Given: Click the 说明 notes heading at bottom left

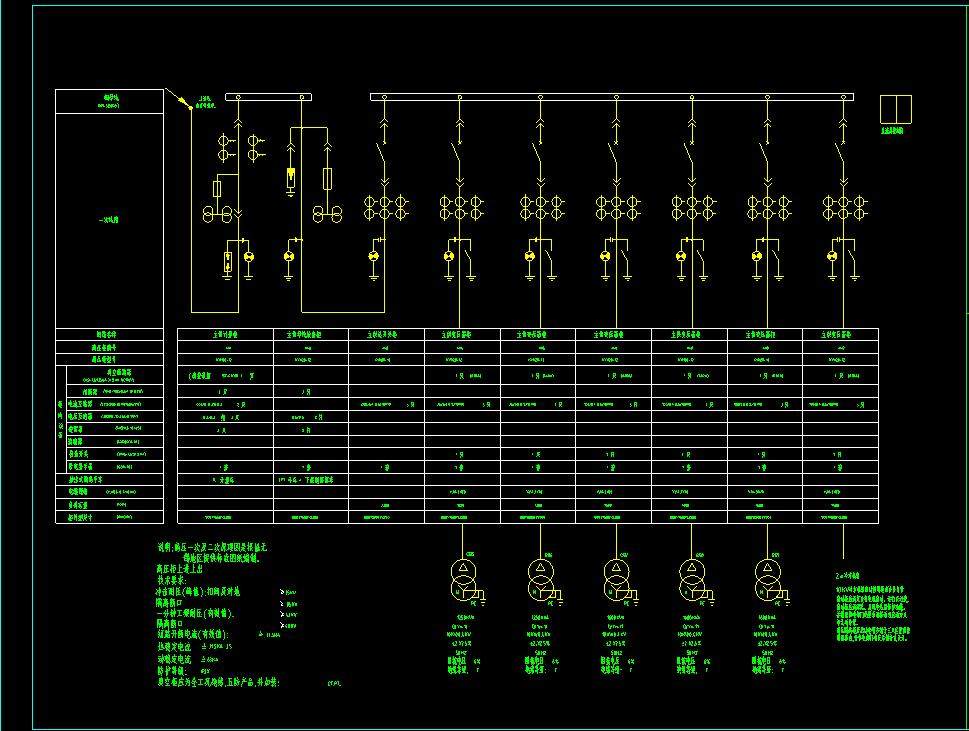Looking at the screenshot, I should [211, 554].
